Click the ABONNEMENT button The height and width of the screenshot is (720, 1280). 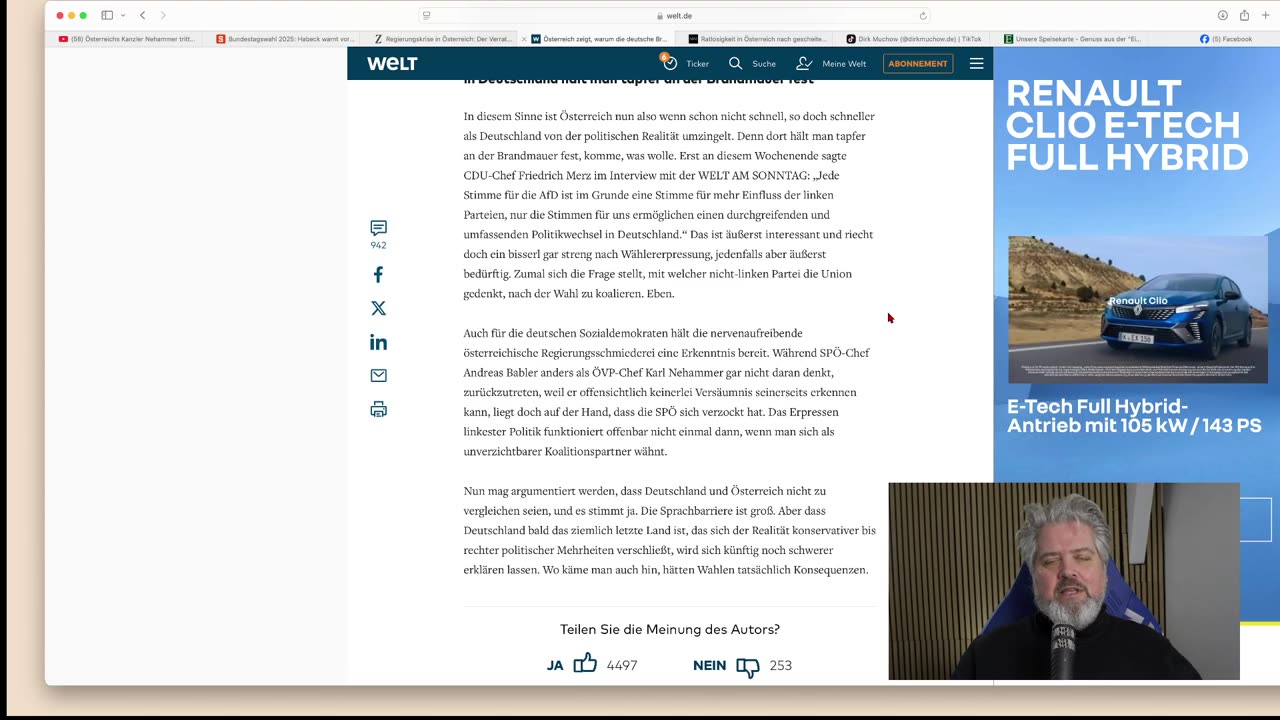click(x=918, y=64)
